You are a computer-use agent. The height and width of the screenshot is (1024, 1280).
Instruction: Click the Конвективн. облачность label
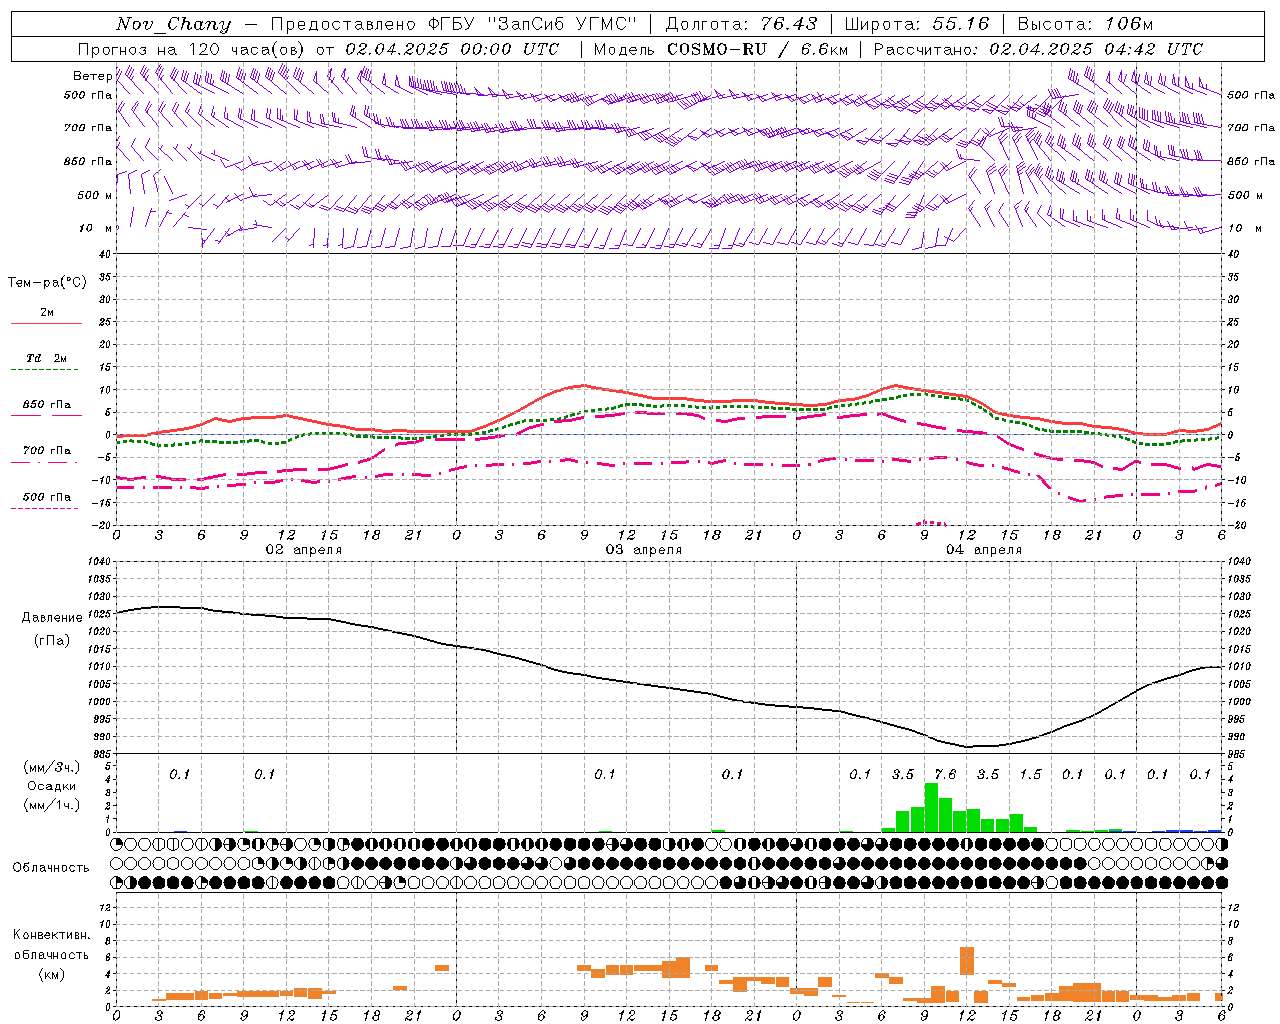pos(51,954)
